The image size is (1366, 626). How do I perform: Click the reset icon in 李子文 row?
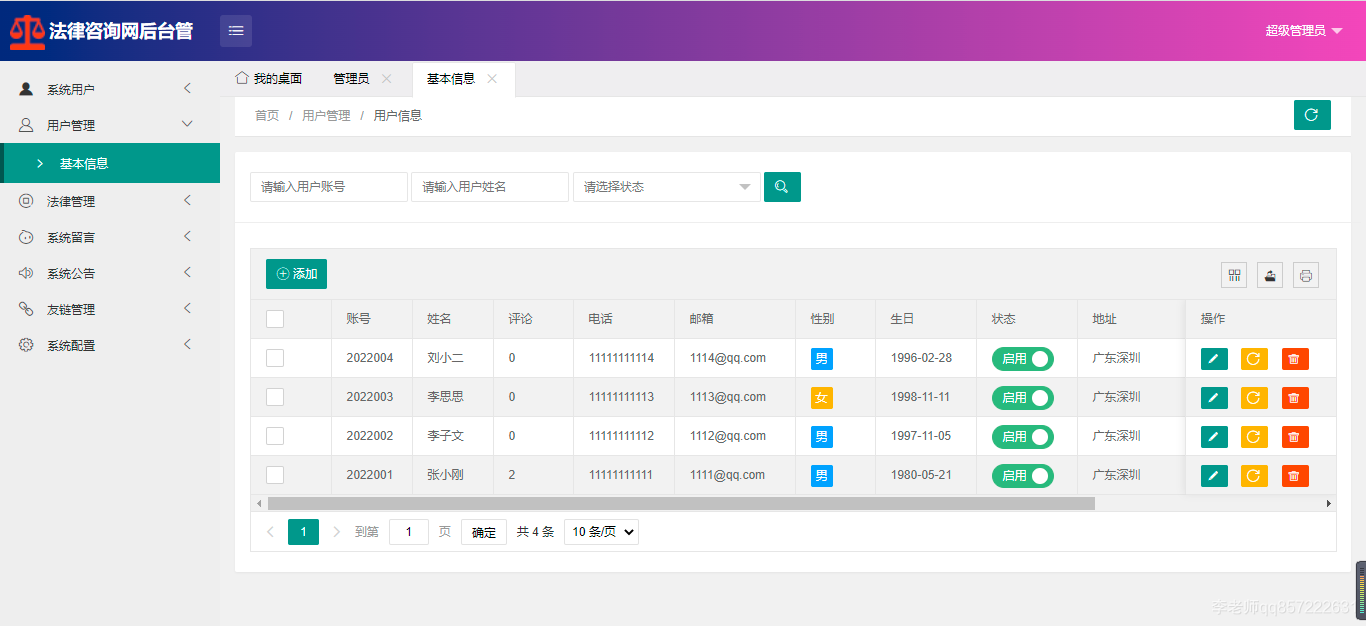1254,437
